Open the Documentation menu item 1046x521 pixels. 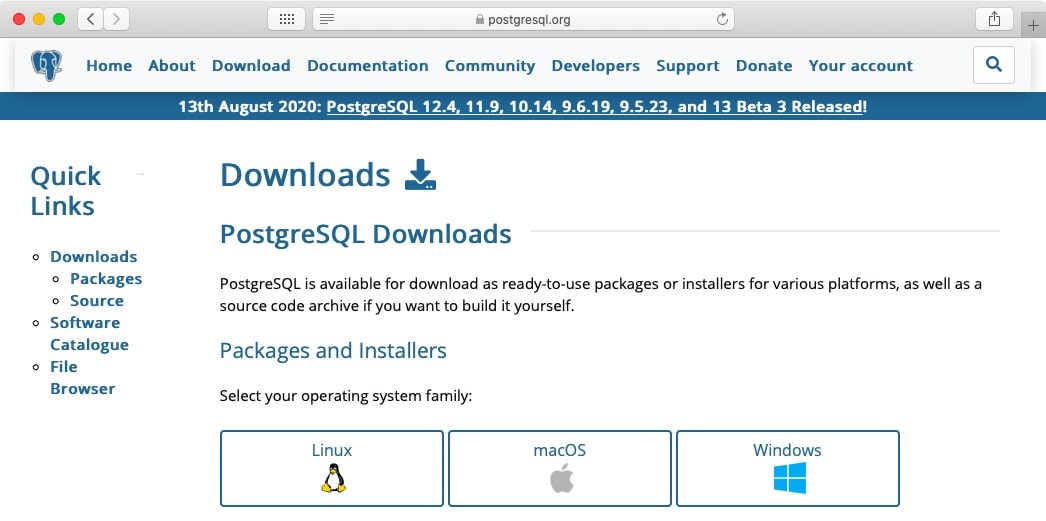click(367, 66)
